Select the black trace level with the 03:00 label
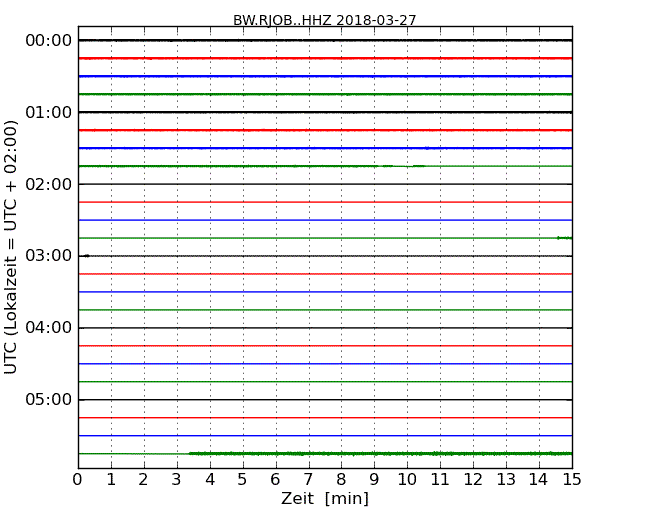 point(325,256)
